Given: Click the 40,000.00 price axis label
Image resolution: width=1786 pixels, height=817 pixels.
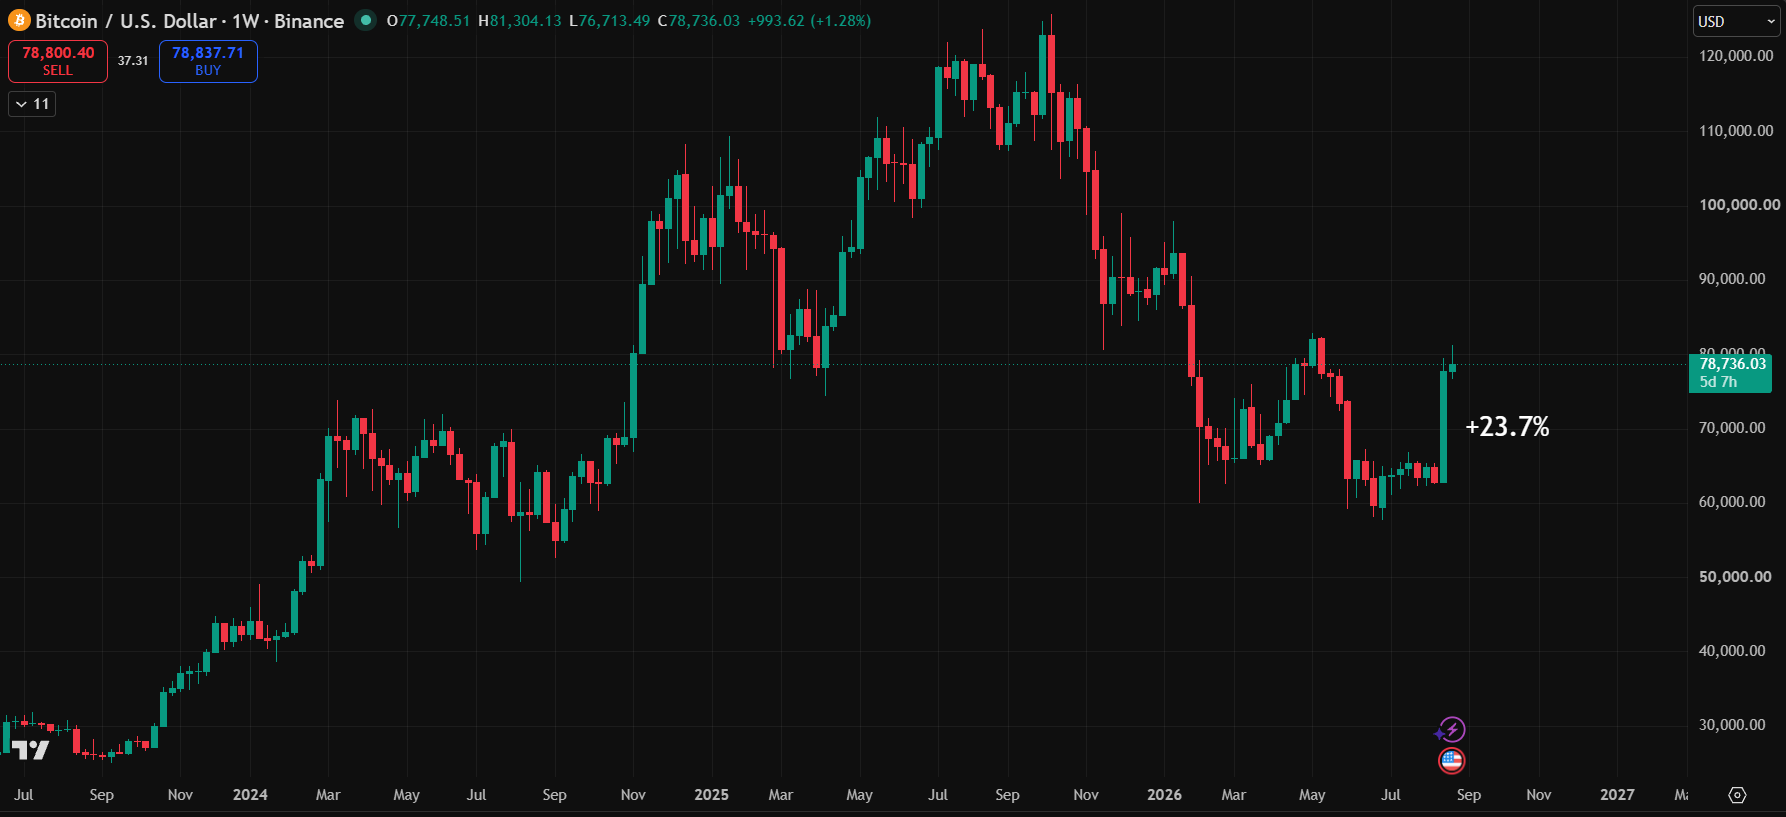Looking at the screenshot, I should coord(1732,651).
